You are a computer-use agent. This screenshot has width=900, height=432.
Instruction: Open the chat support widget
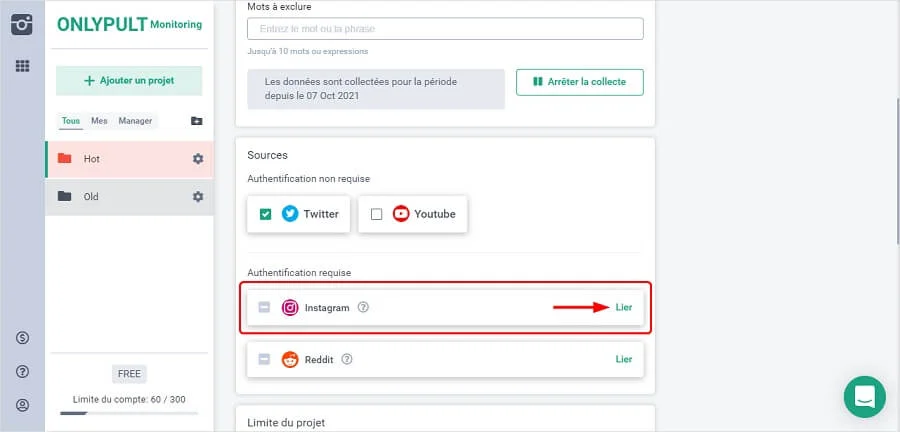tap(864, 396)
